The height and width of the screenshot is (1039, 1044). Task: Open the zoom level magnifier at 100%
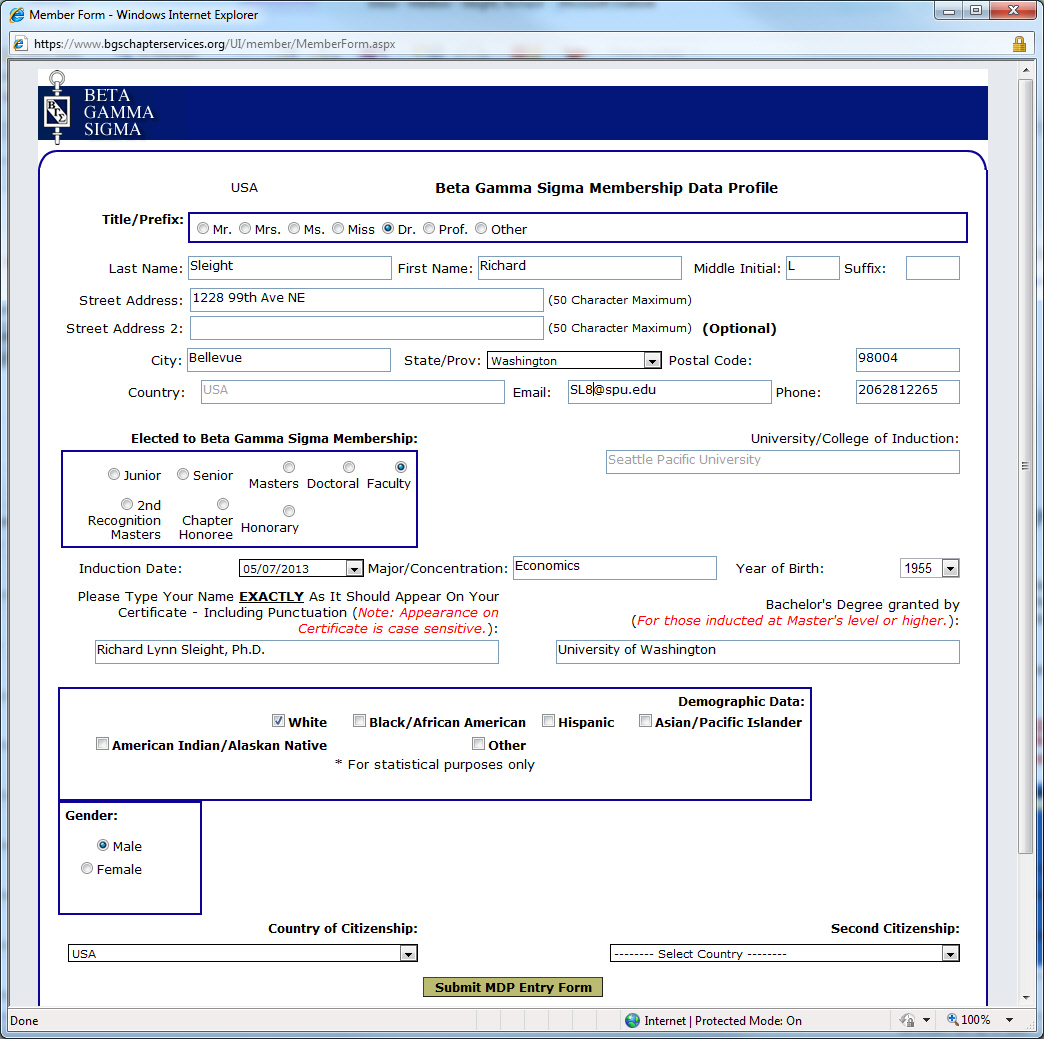tap(953, 1019)
